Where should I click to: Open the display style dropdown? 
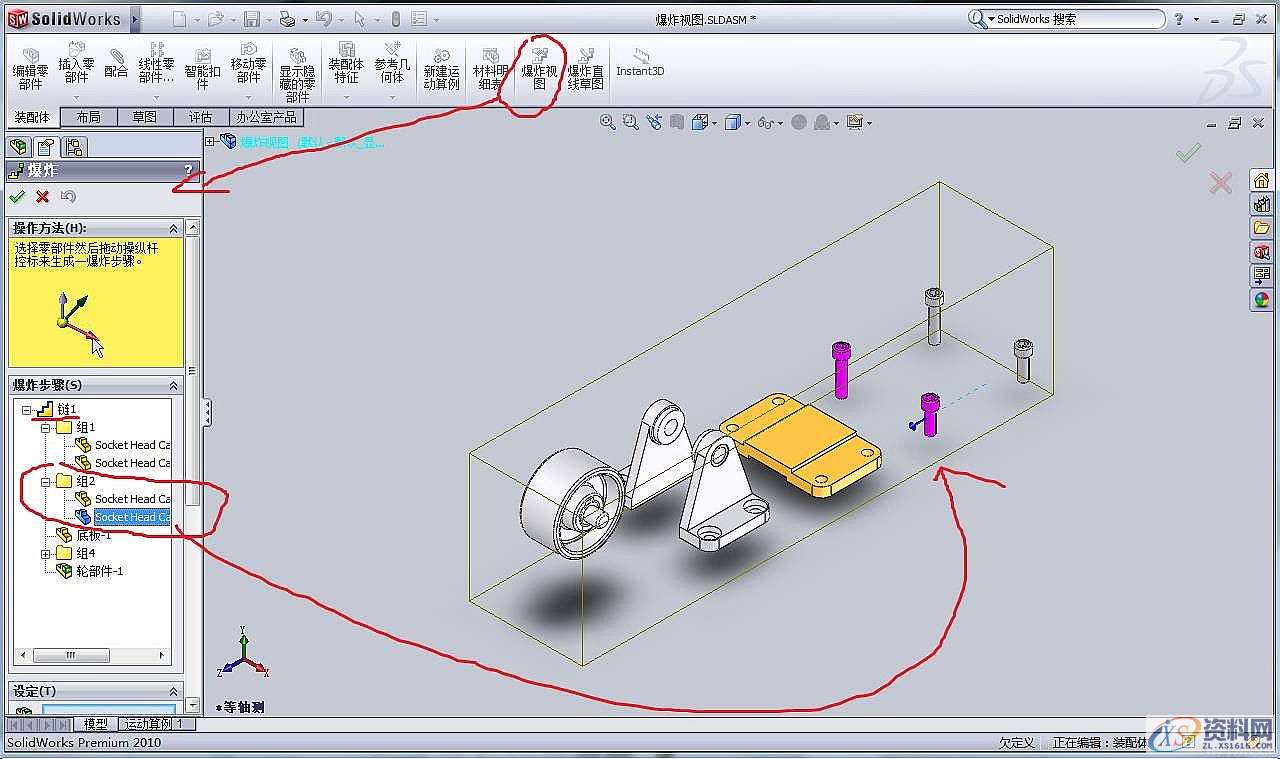(x=748, y=122)
